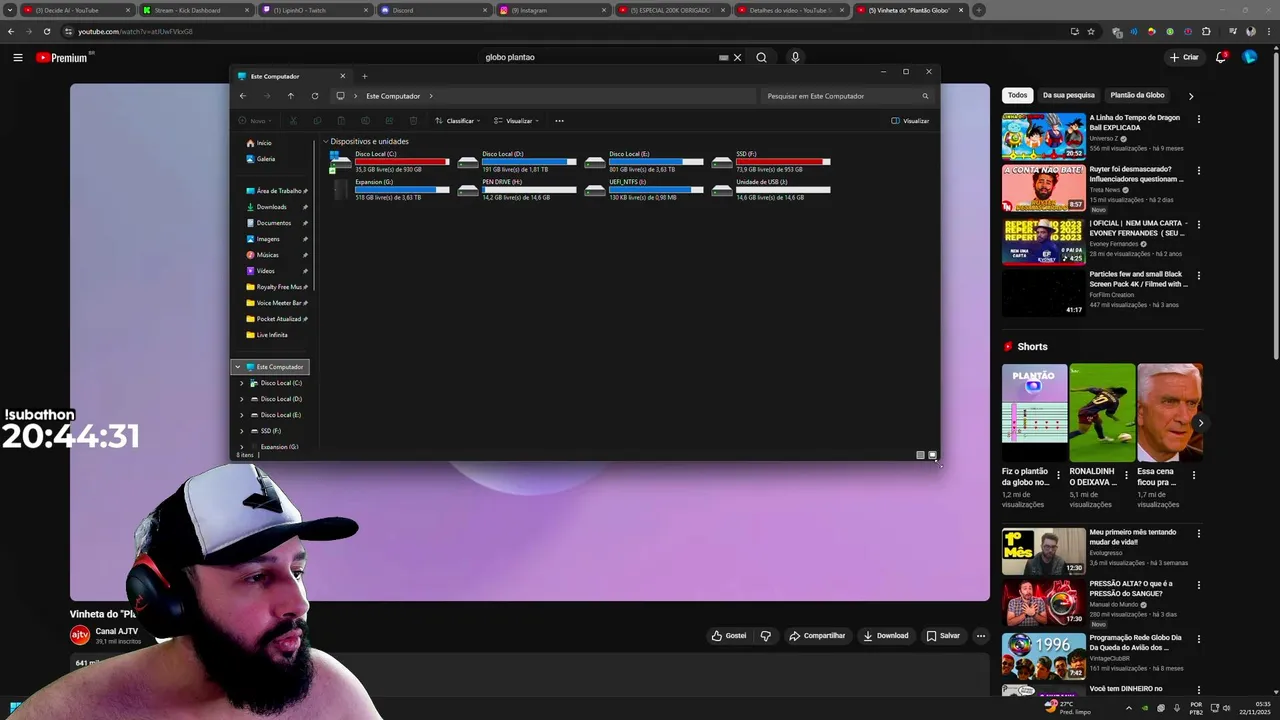
Task: Refresh the File Explorer view
Action: [x=314, y=96]
